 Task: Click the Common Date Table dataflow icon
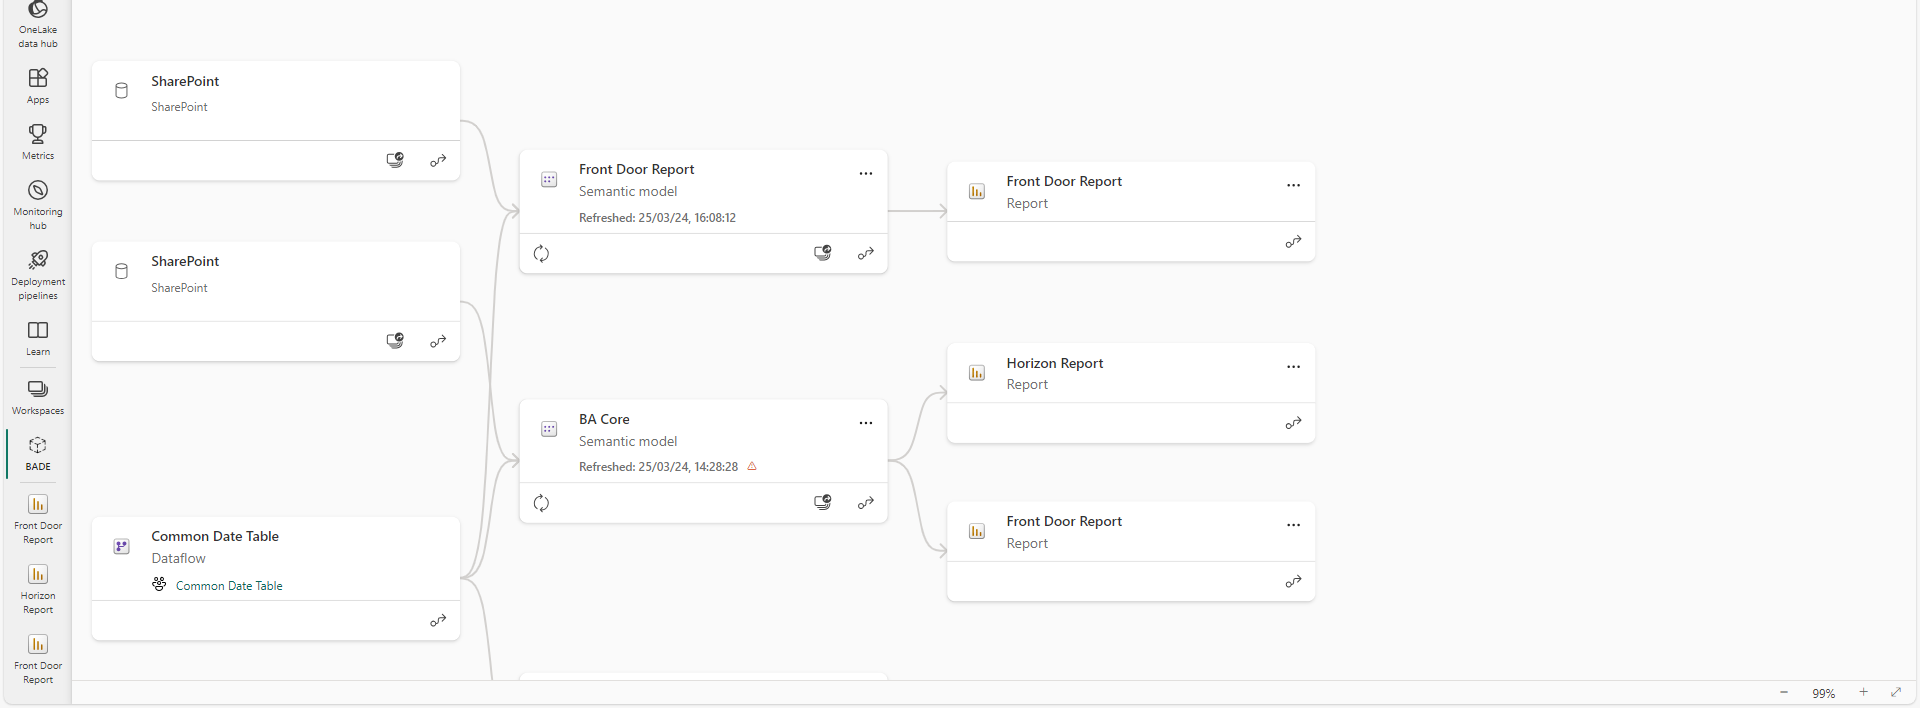point(121,546)
